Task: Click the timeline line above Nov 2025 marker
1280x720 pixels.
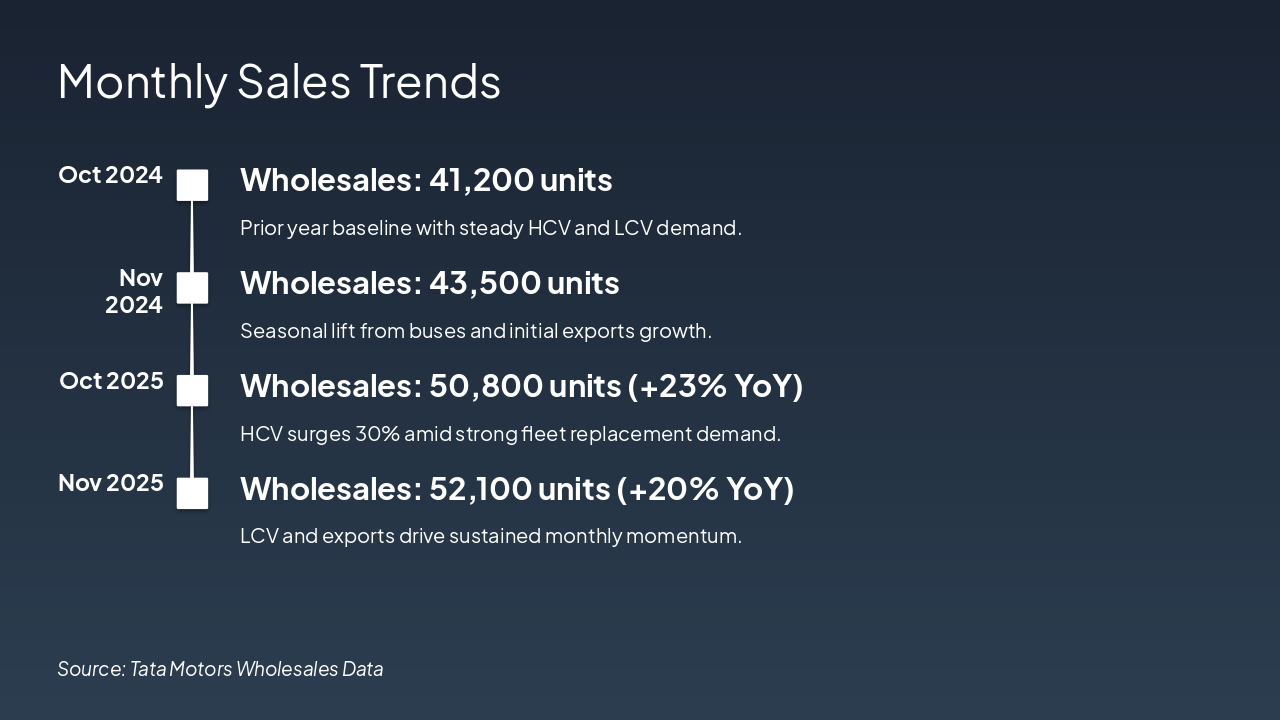Action: [x=192, y=442]
